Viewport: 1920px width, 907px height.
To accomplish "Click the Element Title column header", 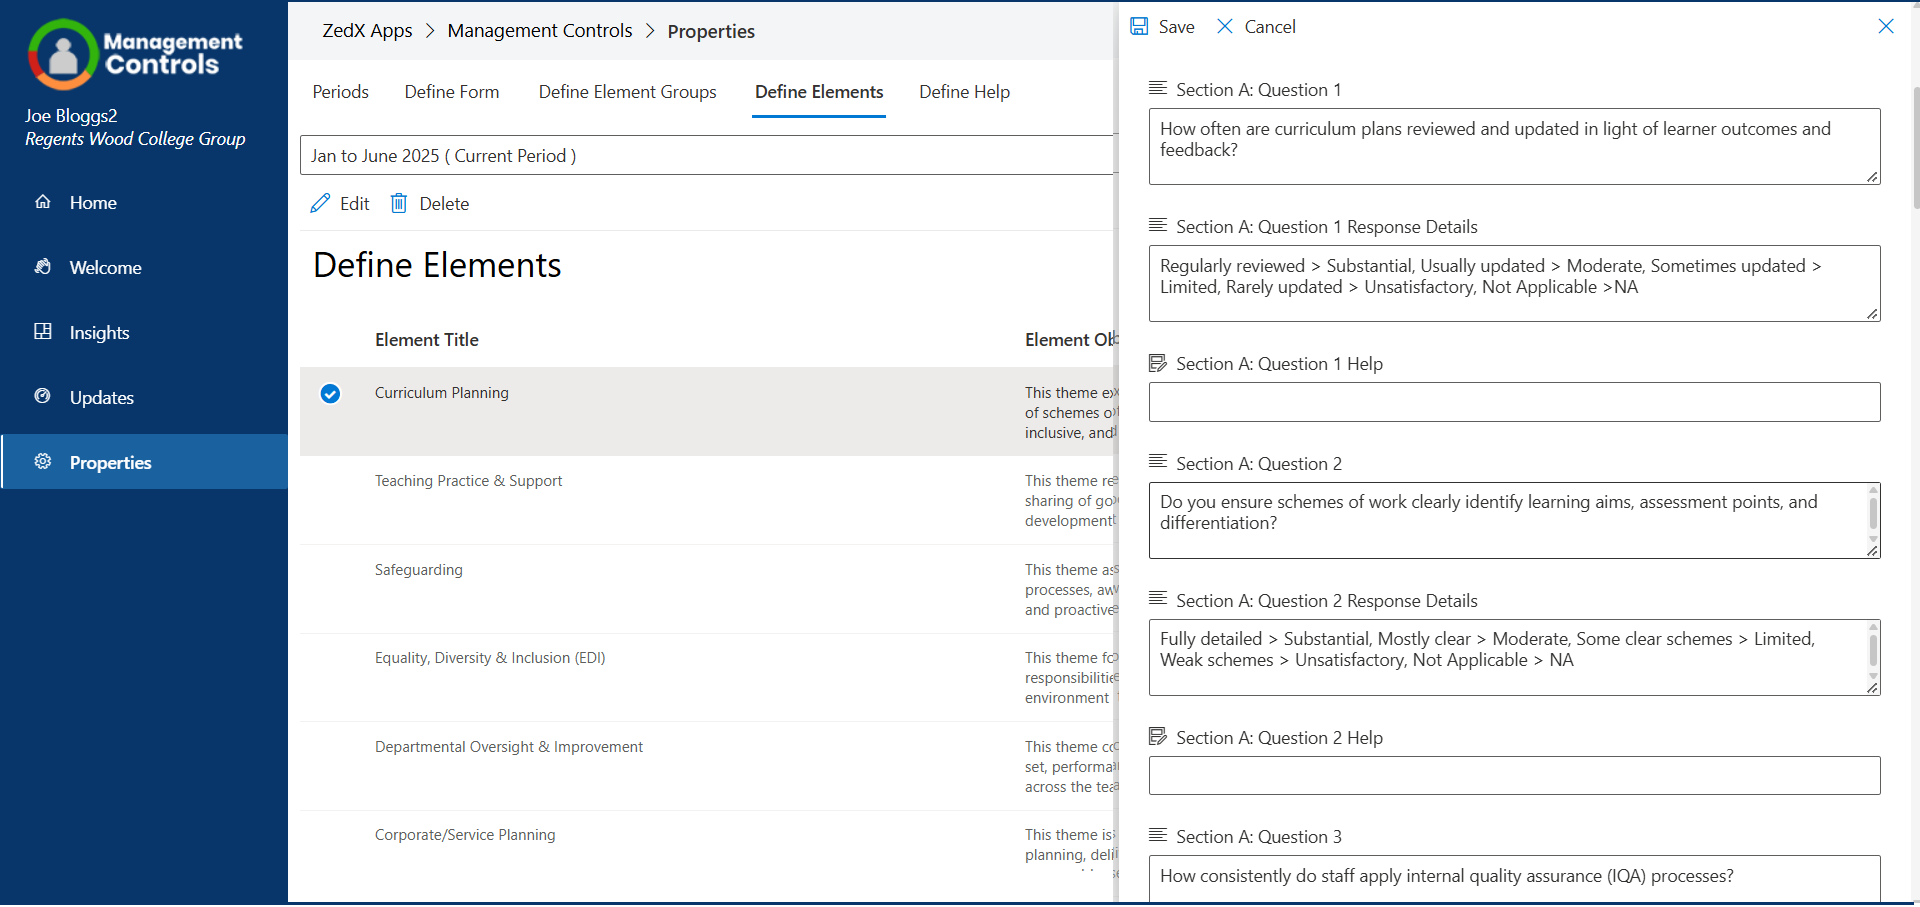I will click(427, 340).
